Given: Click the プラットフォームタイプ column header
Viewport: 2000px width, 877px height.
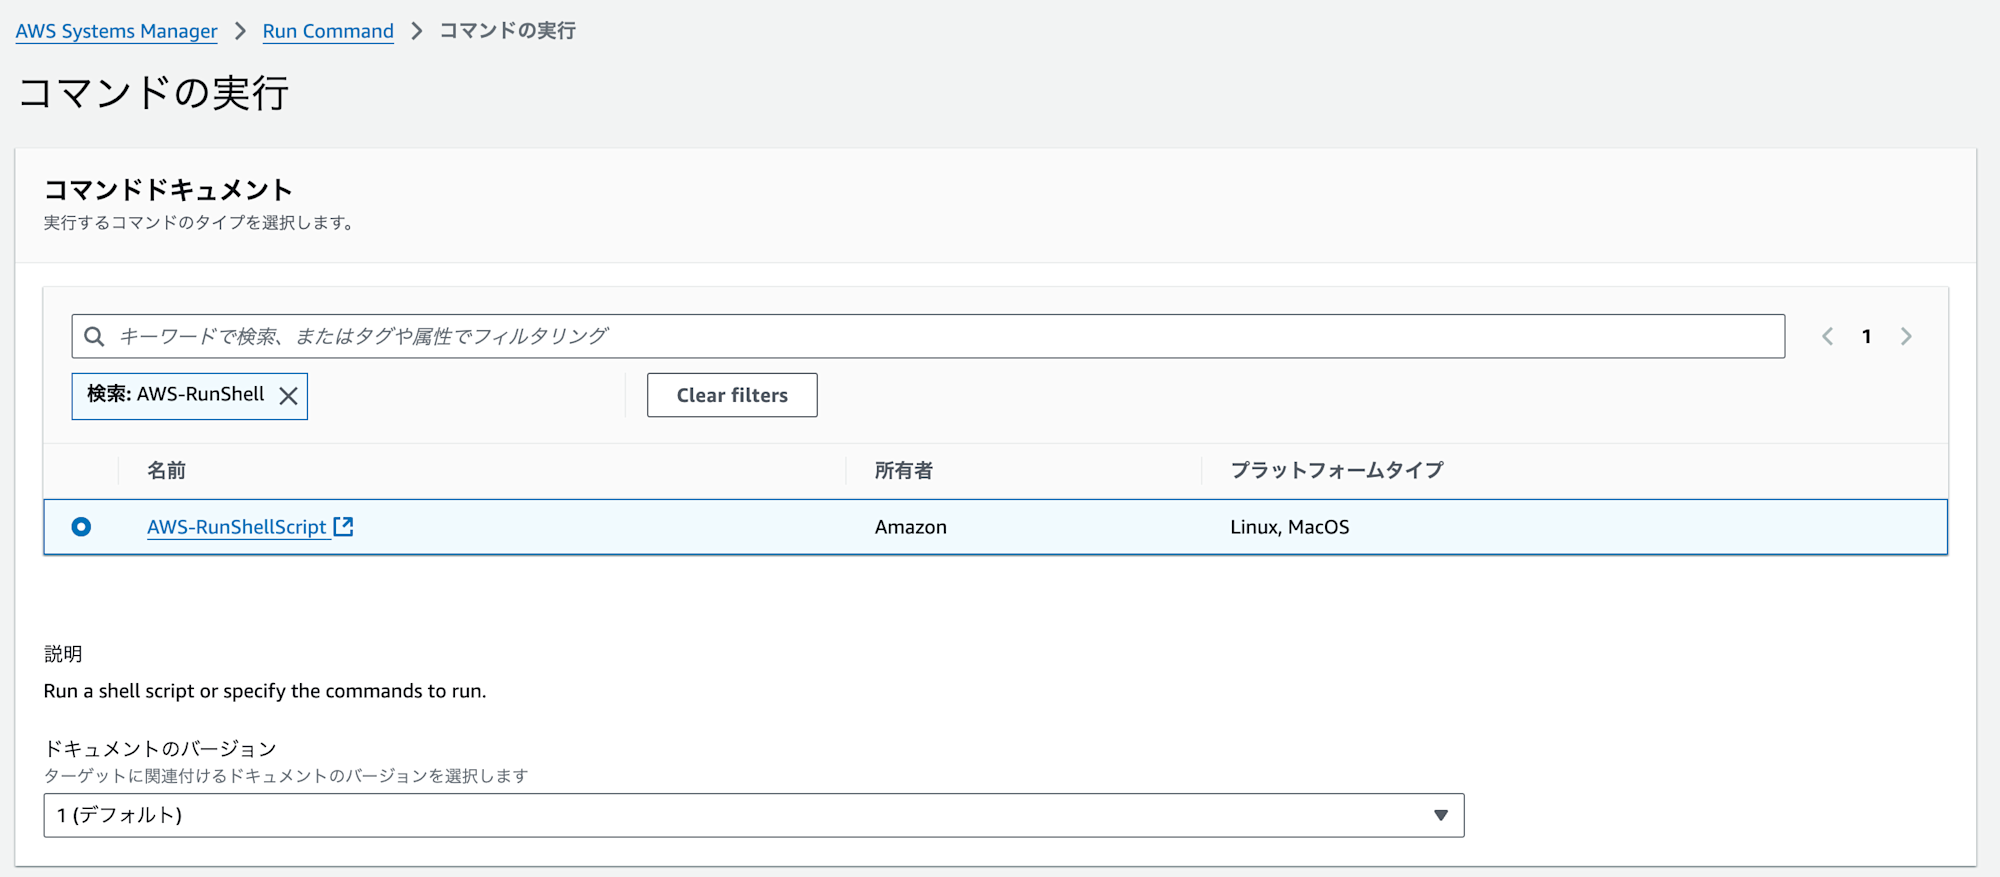Looking at the screenshot, I should tap(1337, 470).
